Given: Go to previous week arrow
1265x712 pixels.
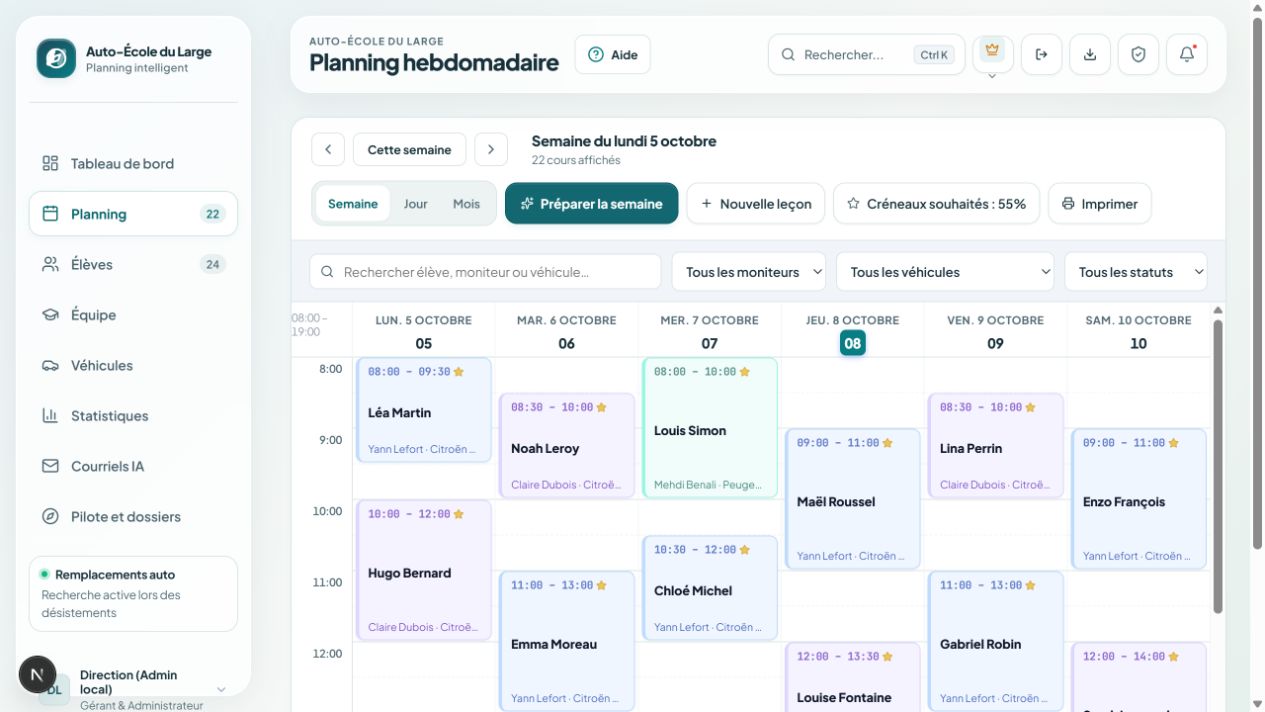Looking at the screenshot, I should 328,150.
